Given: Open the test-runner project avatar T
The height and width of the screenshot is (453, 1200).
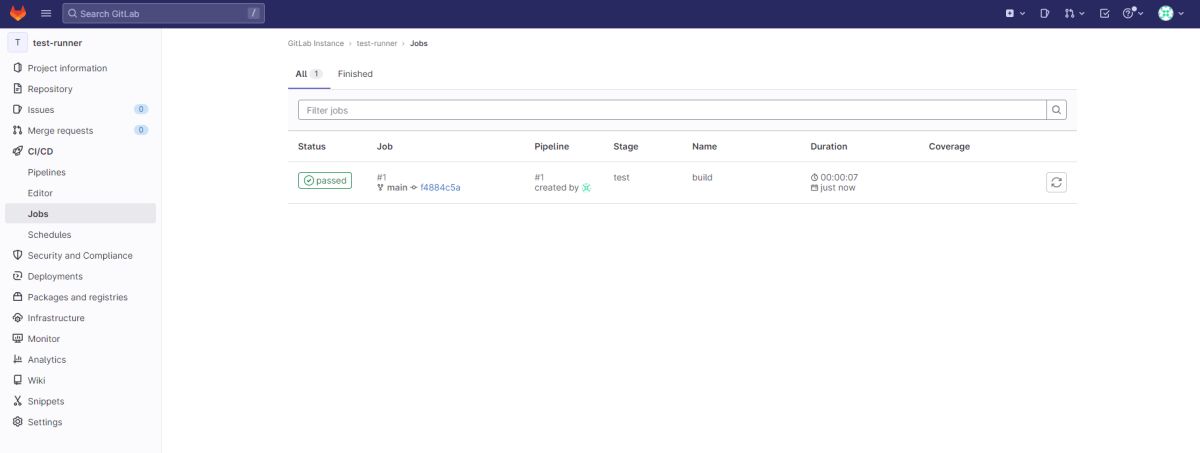Looking at the screenshot, I should click(x=17, y=43).
